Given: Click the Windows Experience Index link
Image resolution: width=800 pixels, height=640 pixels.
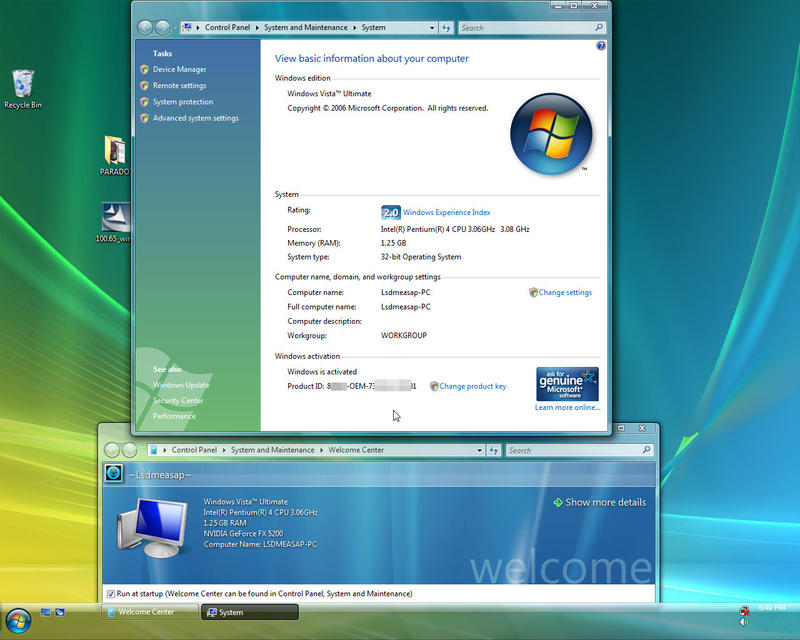Looking at the screenshot, I should tap(446, 212).
